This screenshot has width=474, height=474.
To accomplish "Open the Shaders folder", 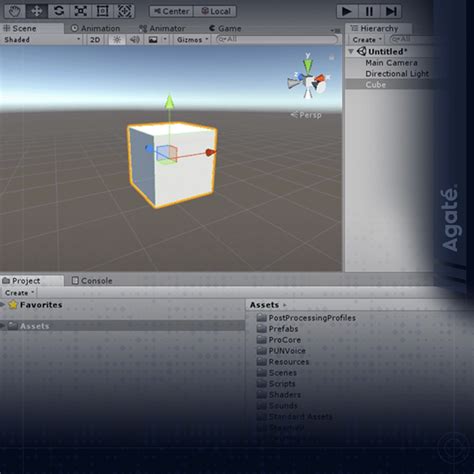I will coord(279,395).
